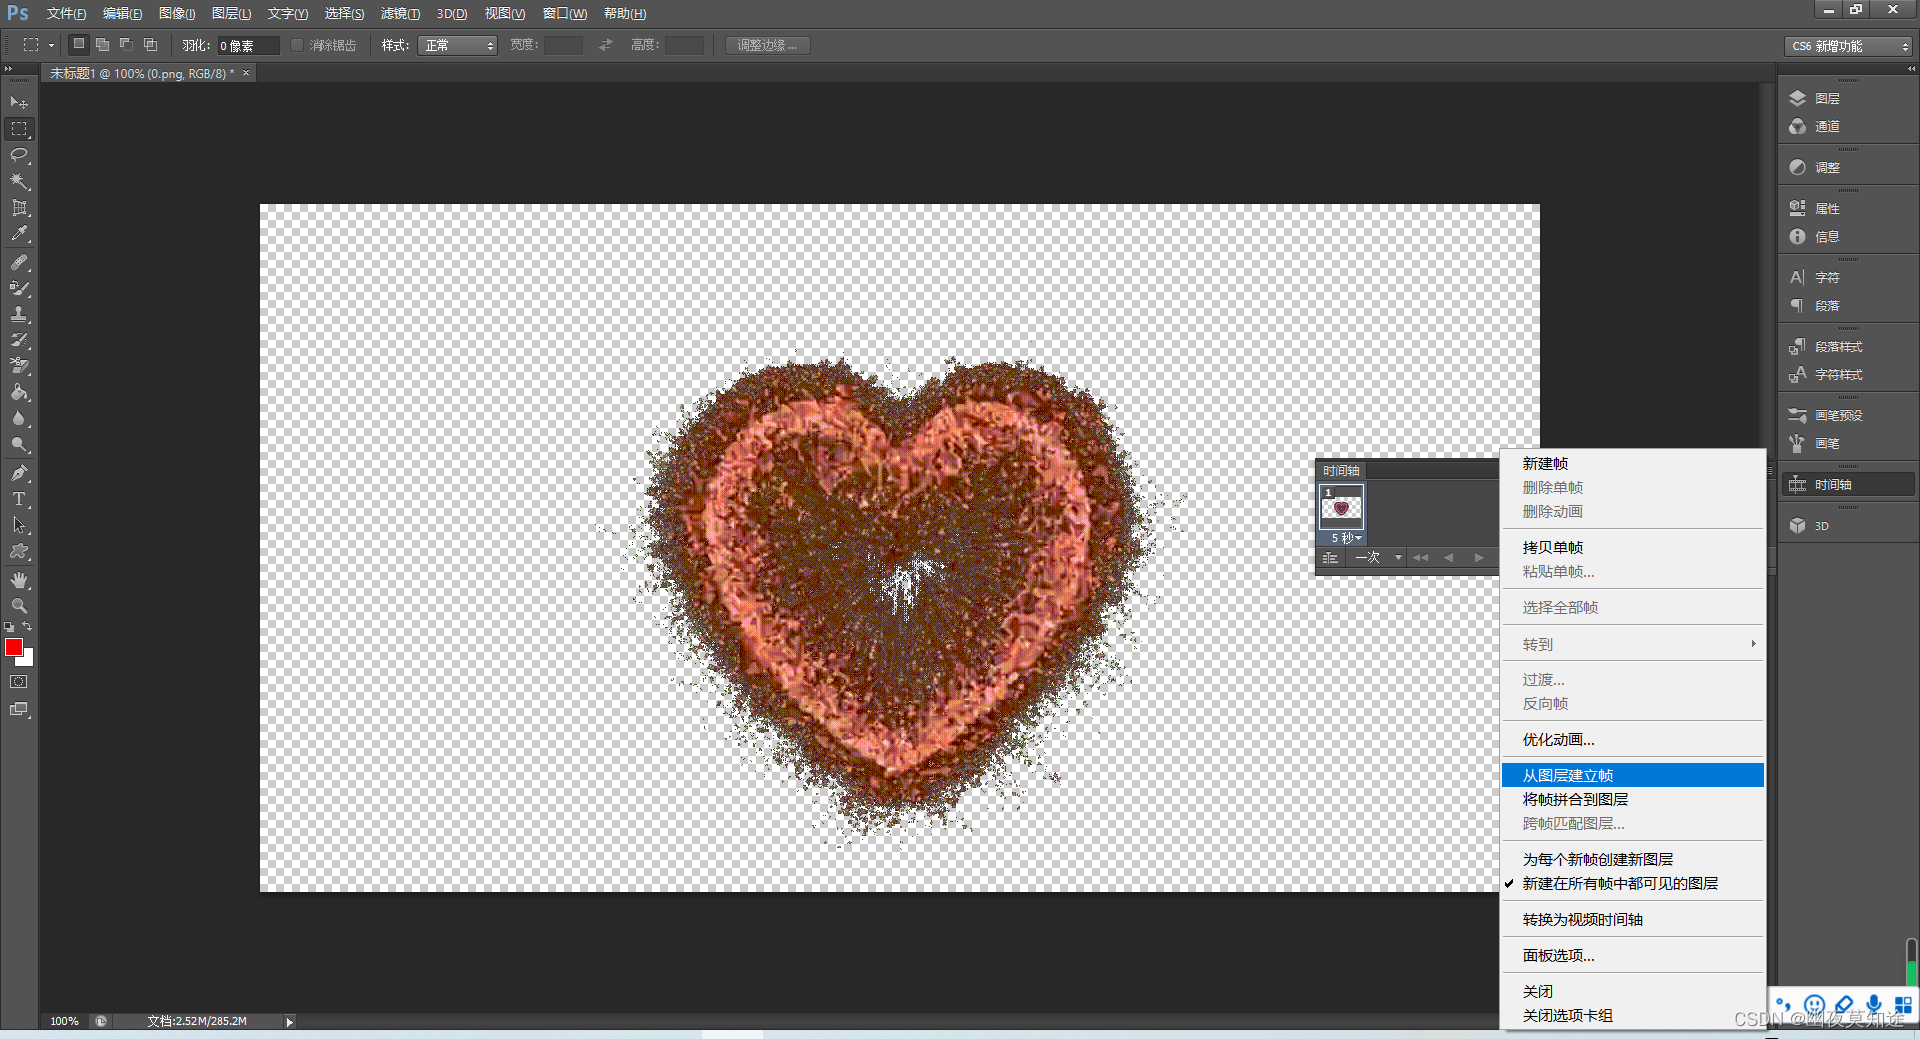
Task: Convert to video timeline icon in timeline panel
Action: tap(1330, 558)
